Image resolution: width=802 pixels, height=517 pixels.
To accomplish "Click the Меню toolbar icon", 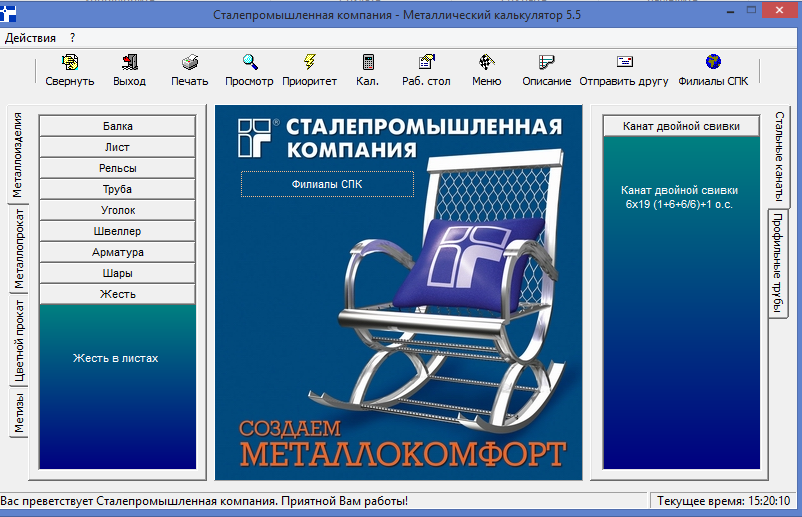I will coord(486,62).
